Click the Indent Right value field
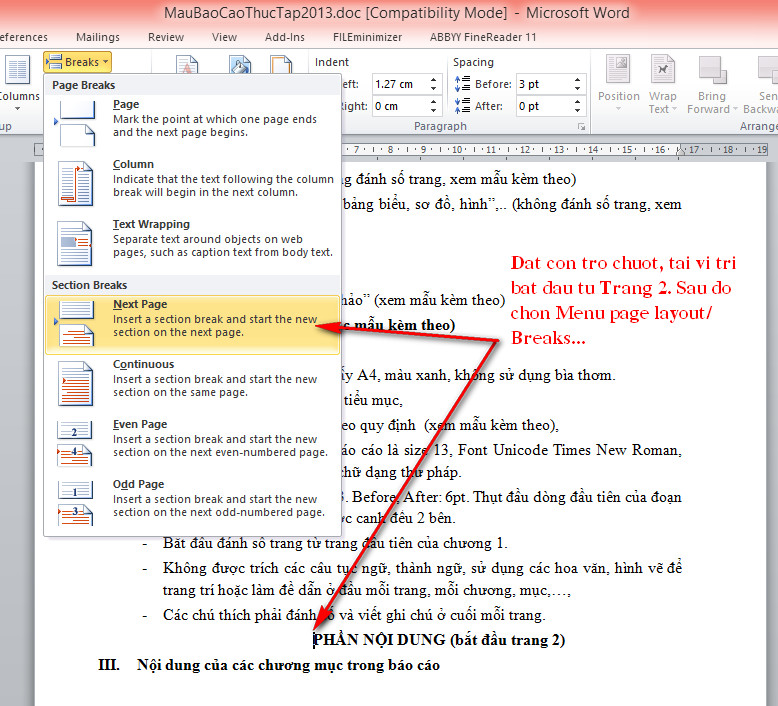 (x=399, y=106)
